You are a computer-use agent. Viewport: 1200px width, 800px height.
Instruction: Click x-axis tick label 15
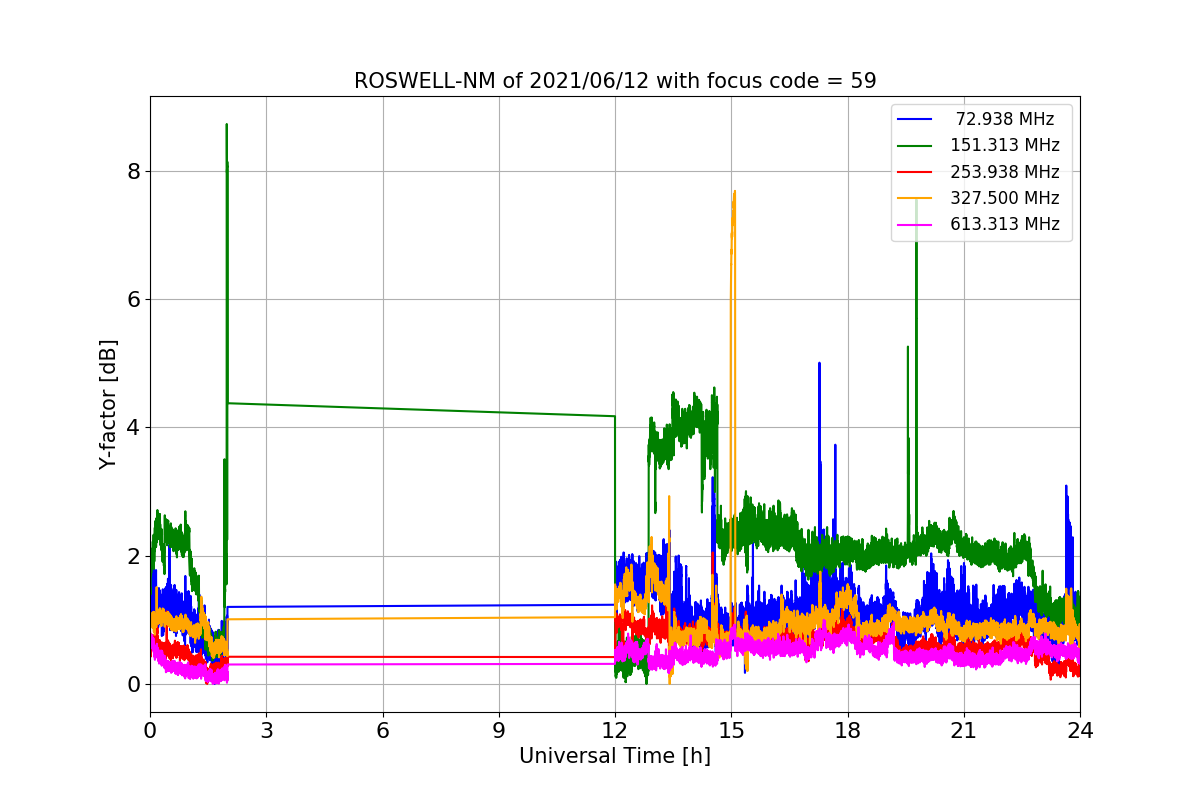coord(731,731)
